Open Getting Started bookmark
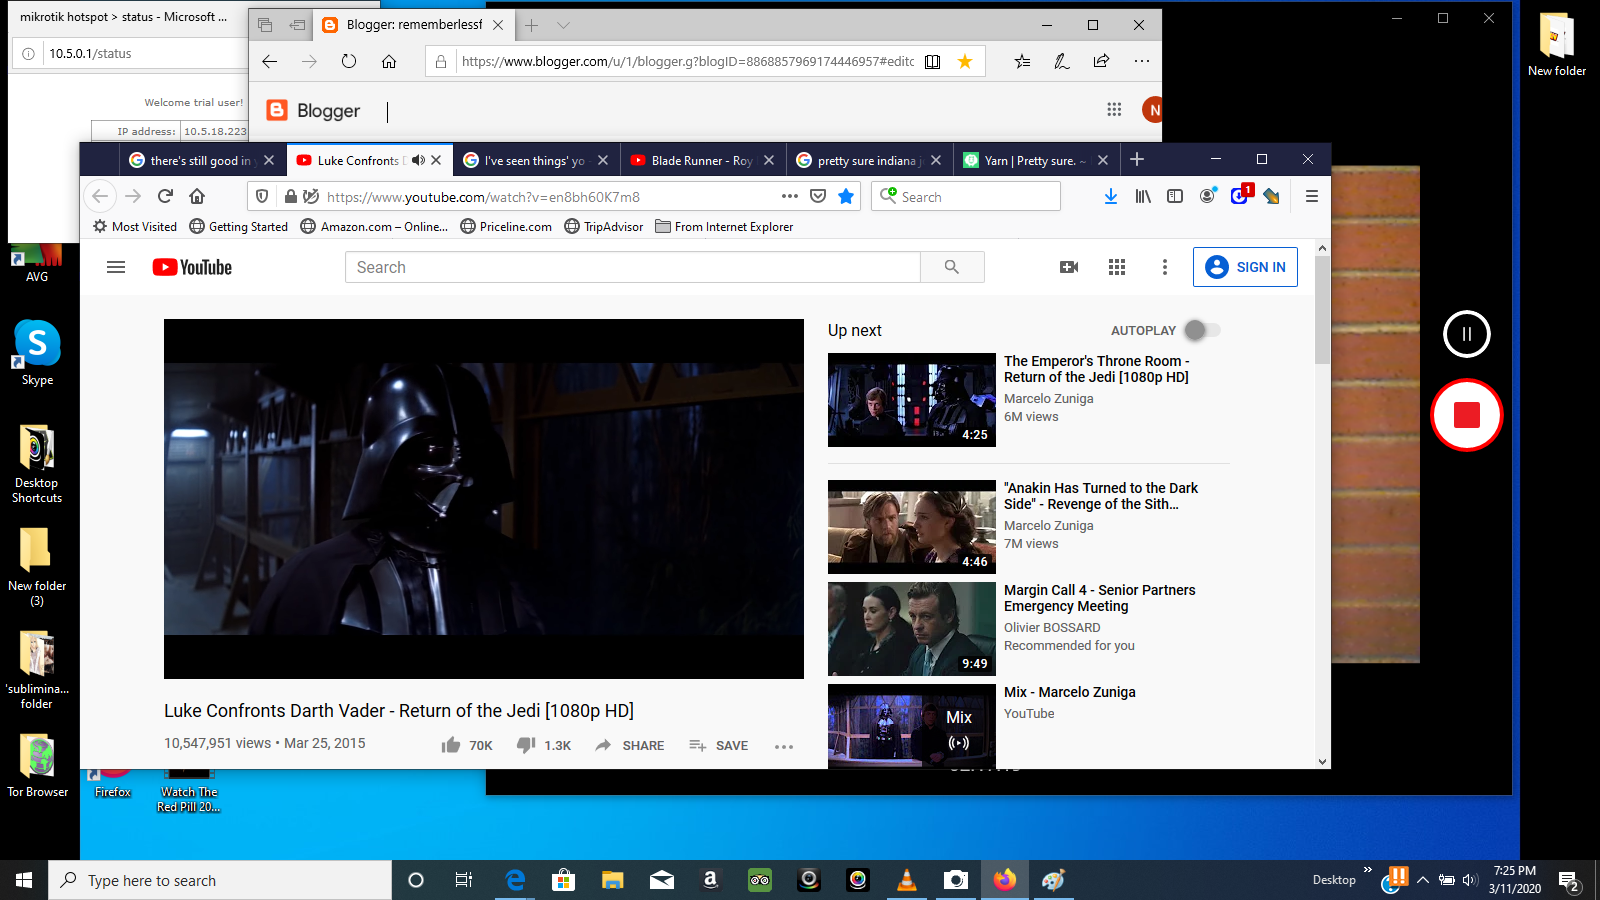Screen dimensions: 1600x900 (238, 227)
